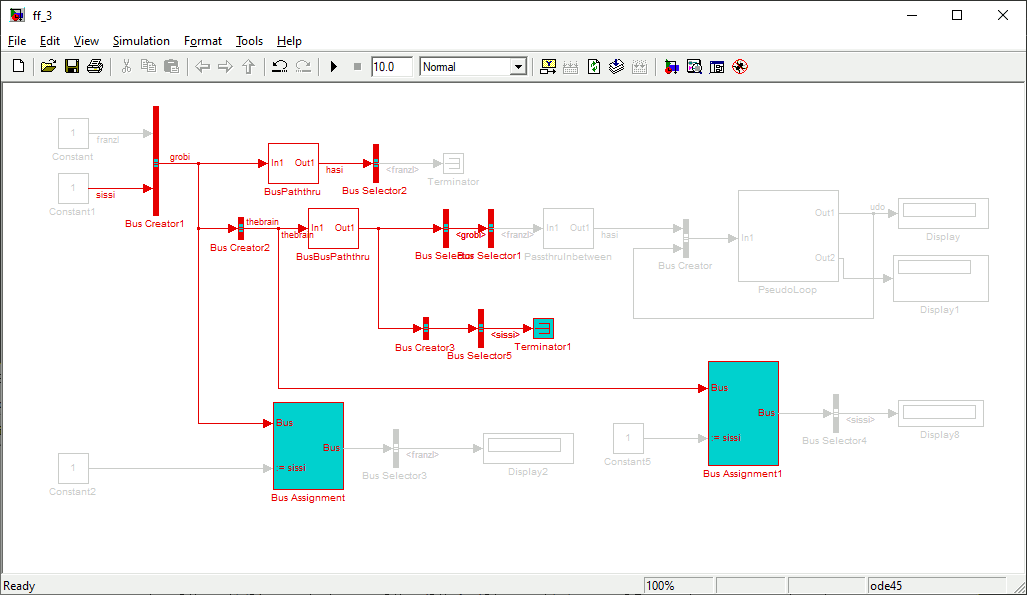1027x595 pixels.
Task: Stop the simulation with the square button
Action: point(357,66)
